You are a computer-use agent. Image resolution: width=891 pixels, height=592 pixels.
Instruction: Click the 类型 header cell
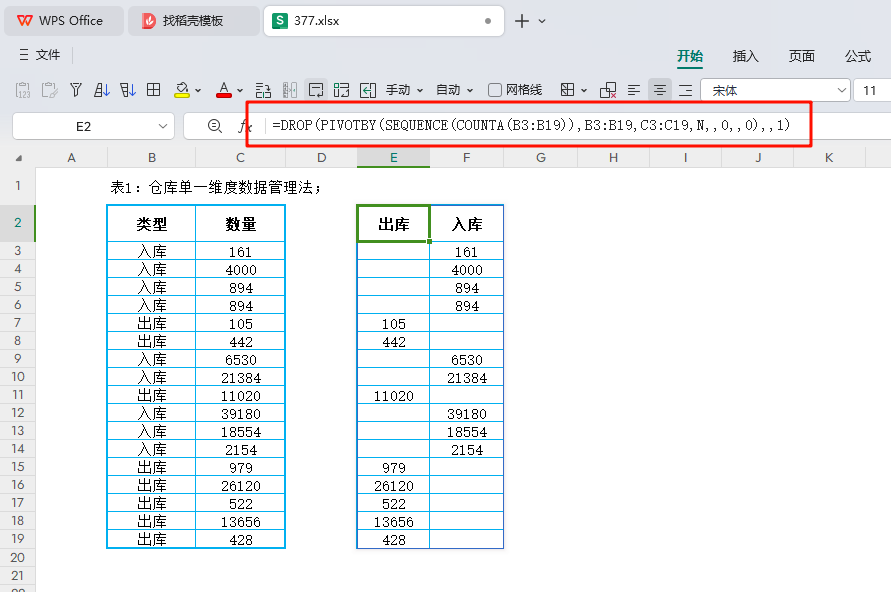point(152,224)
